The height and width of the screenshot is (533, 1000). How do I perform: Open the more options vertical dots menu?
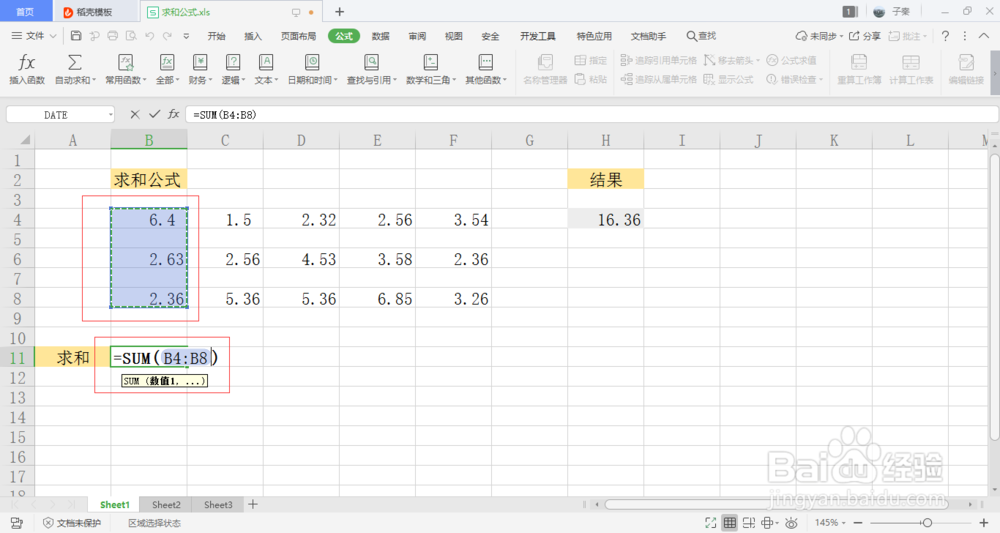coord(964,36)
